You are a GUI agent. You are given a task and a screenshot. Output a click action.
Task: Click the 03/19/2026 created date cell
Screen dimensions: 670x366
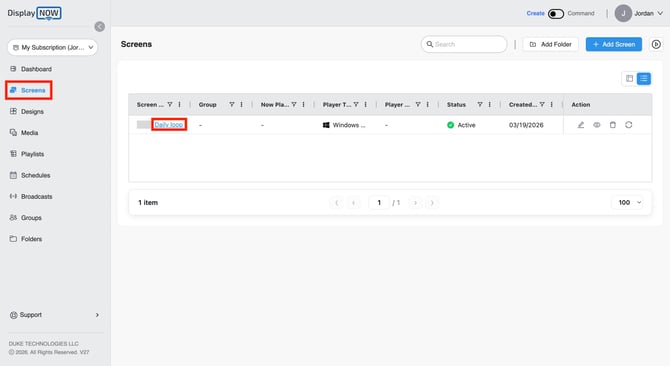pos(526,125)
